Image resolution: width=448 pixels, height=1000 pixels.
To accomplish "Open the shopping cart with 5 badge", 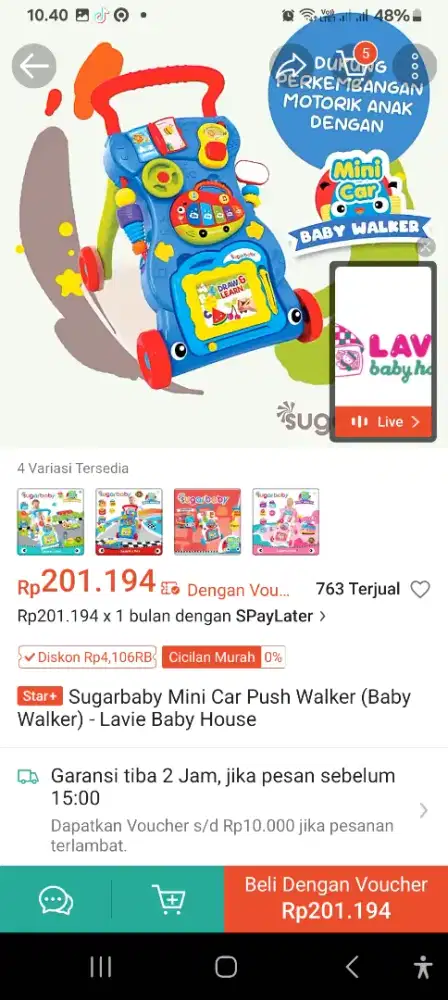I will point(352,66).
